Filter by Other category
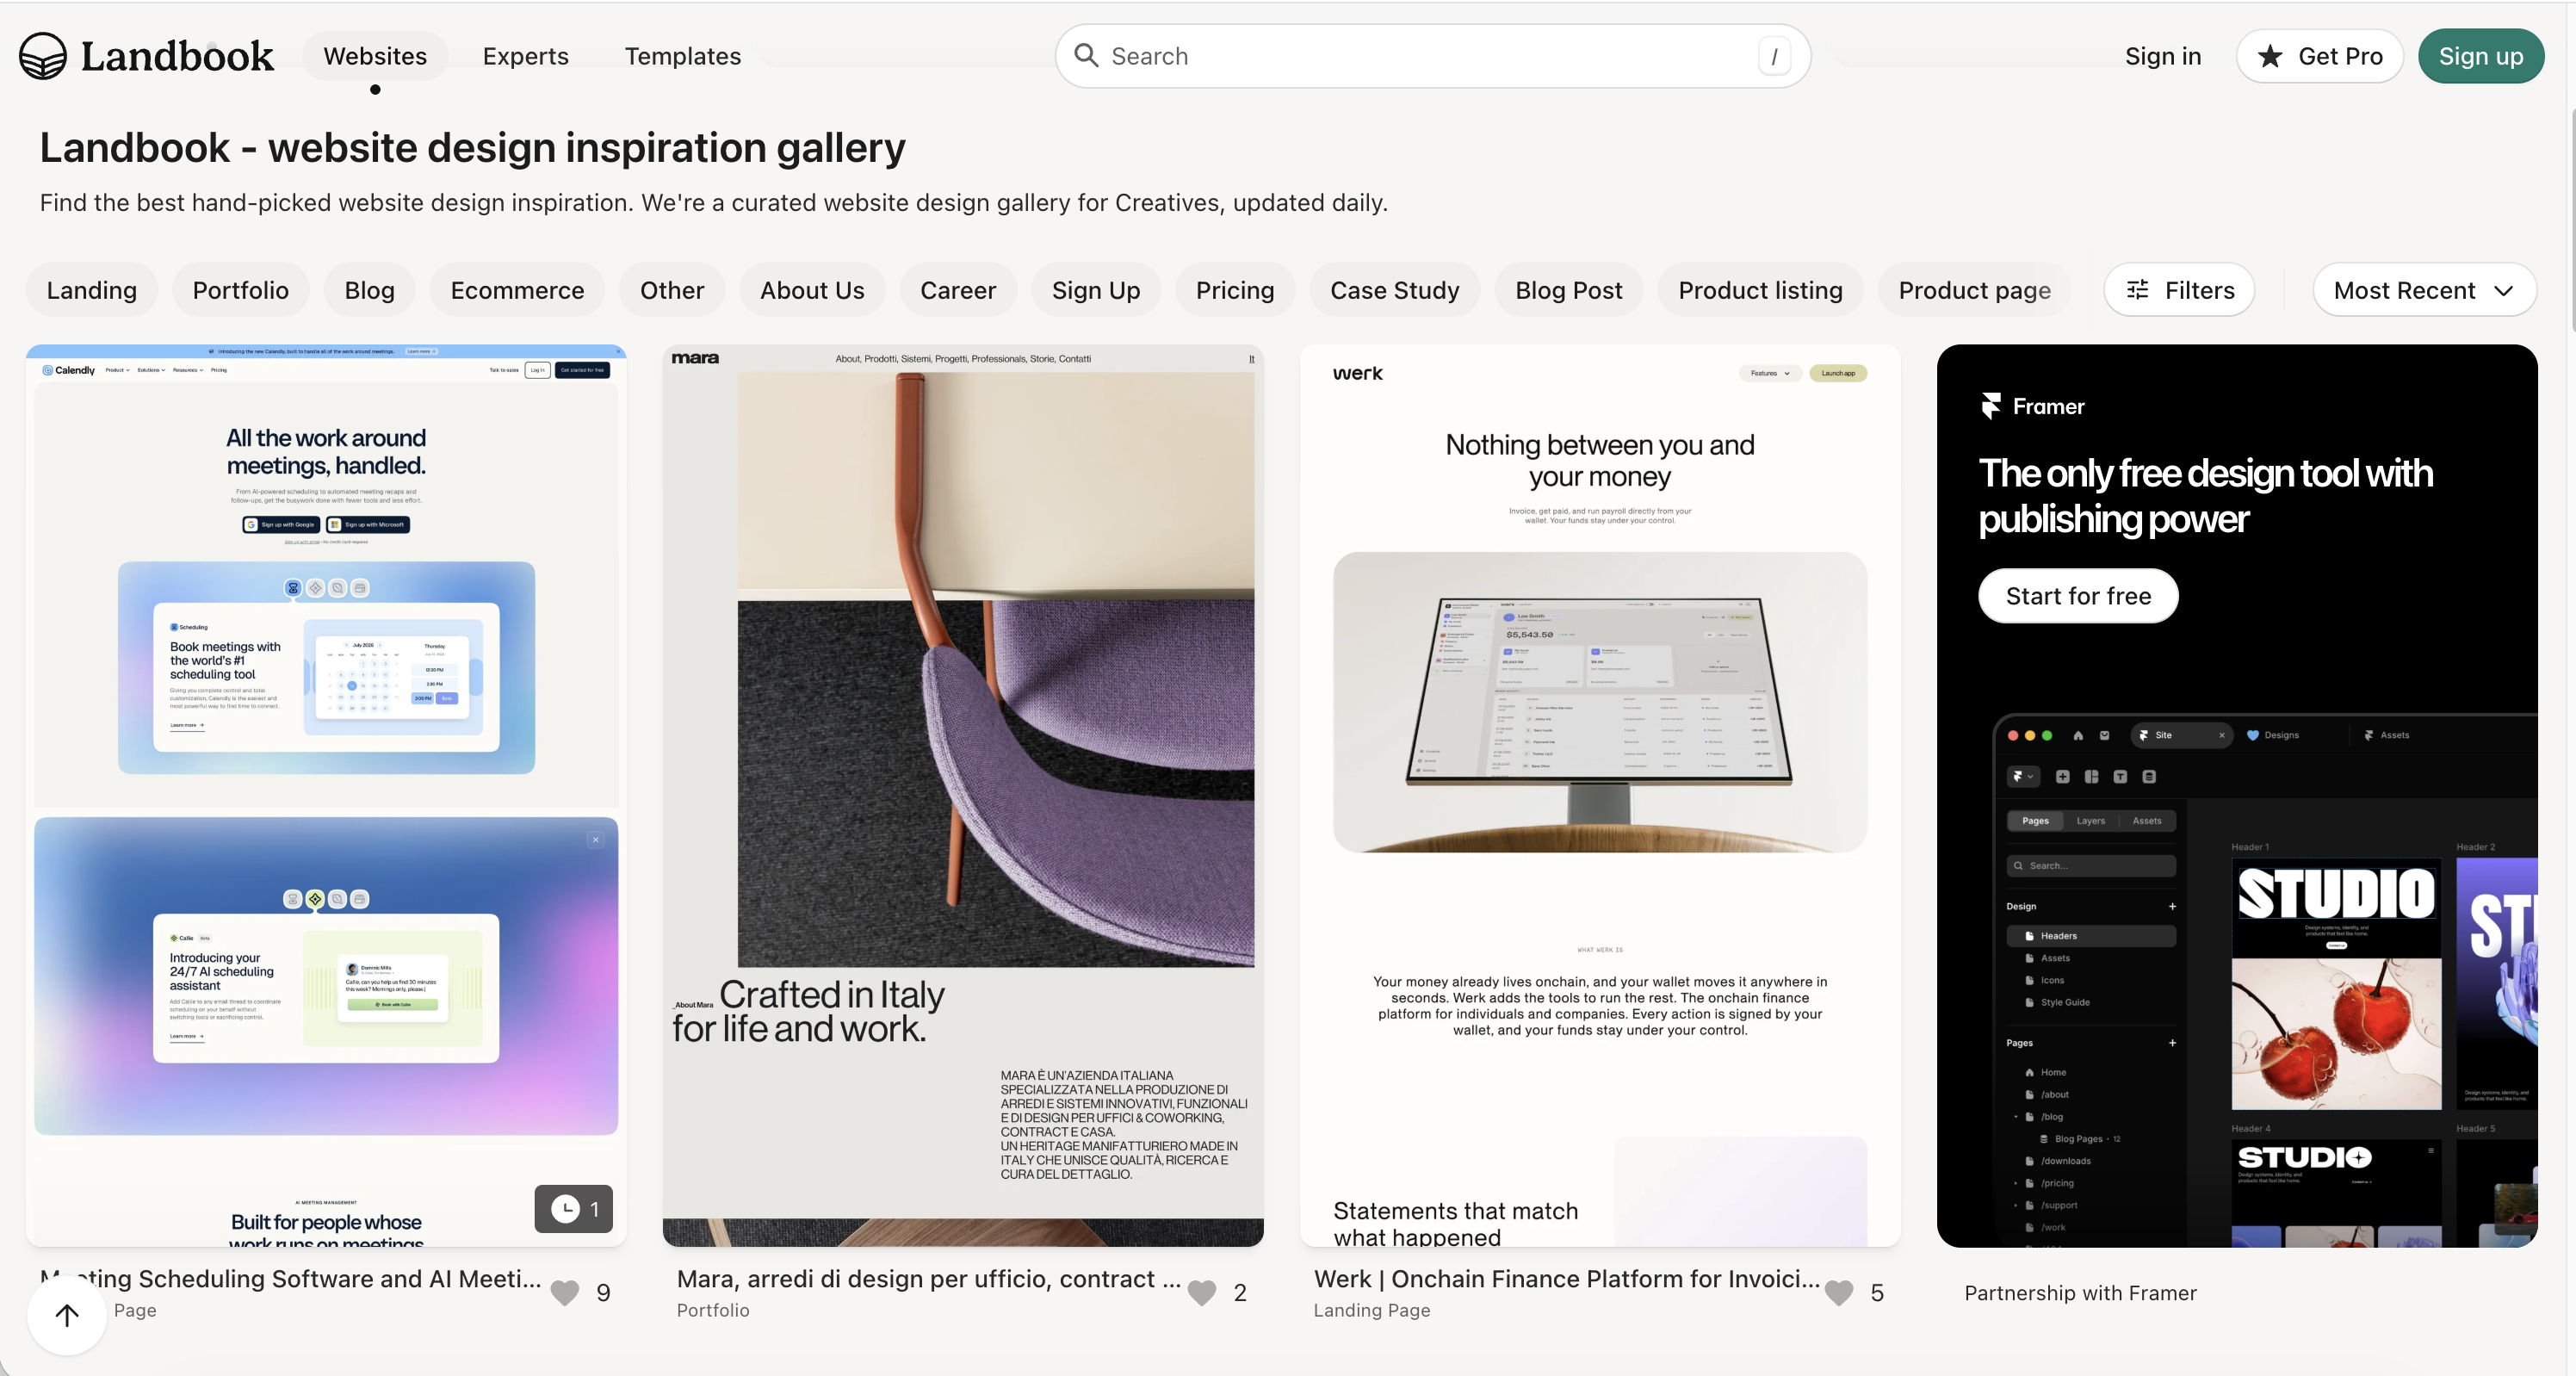Viewport: 2576px width, 1376px height. (672, 290)
